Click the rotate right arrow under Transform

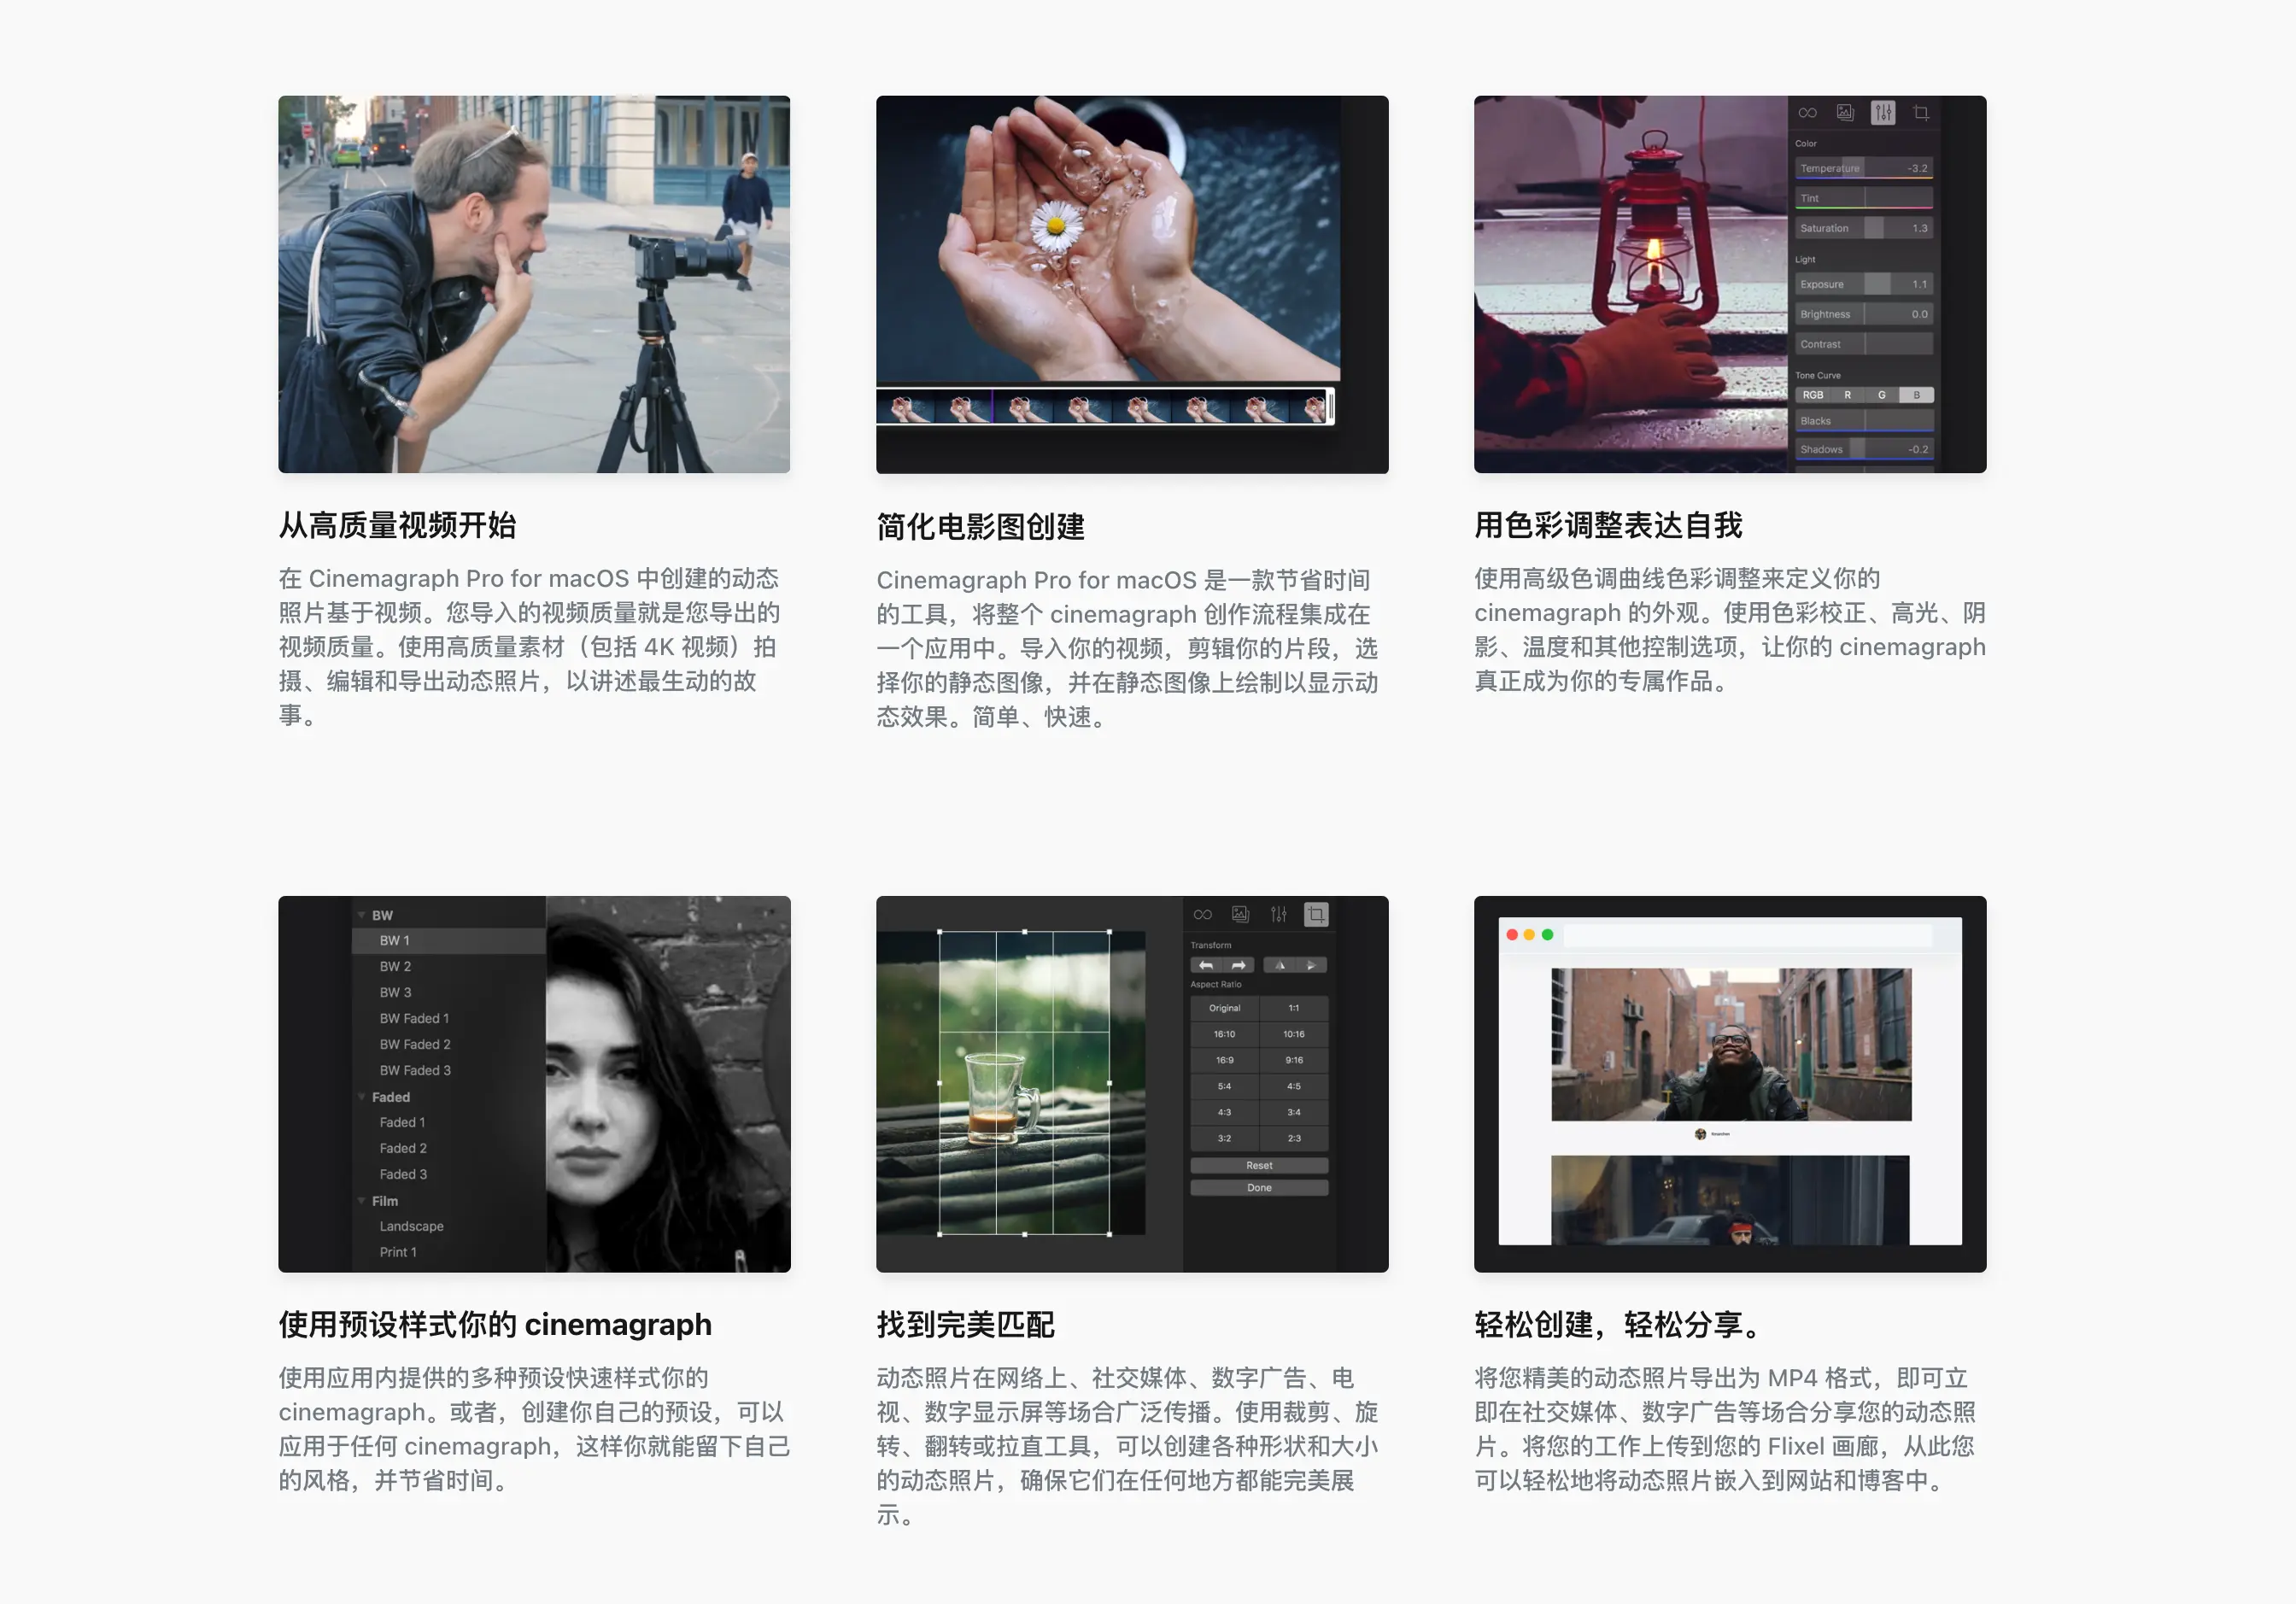[x=1239, y=965]
